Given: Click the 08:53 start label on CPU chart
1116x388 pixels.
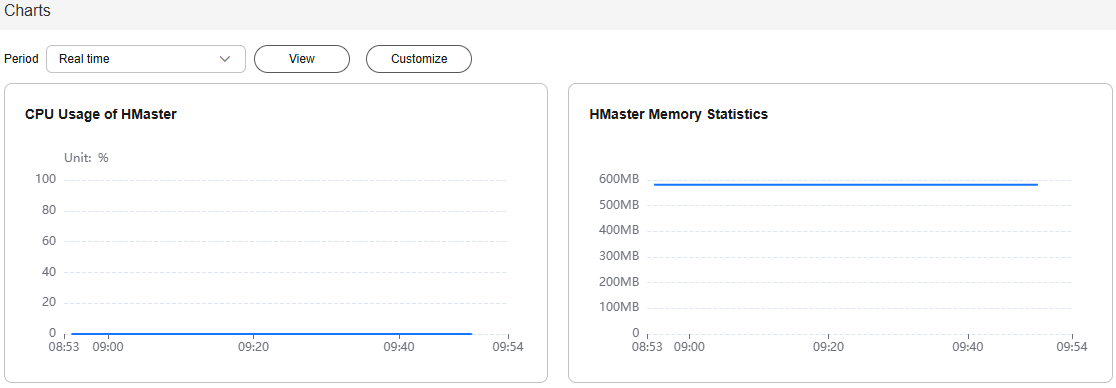Looking at the screenshot, I should click(63, 347).
